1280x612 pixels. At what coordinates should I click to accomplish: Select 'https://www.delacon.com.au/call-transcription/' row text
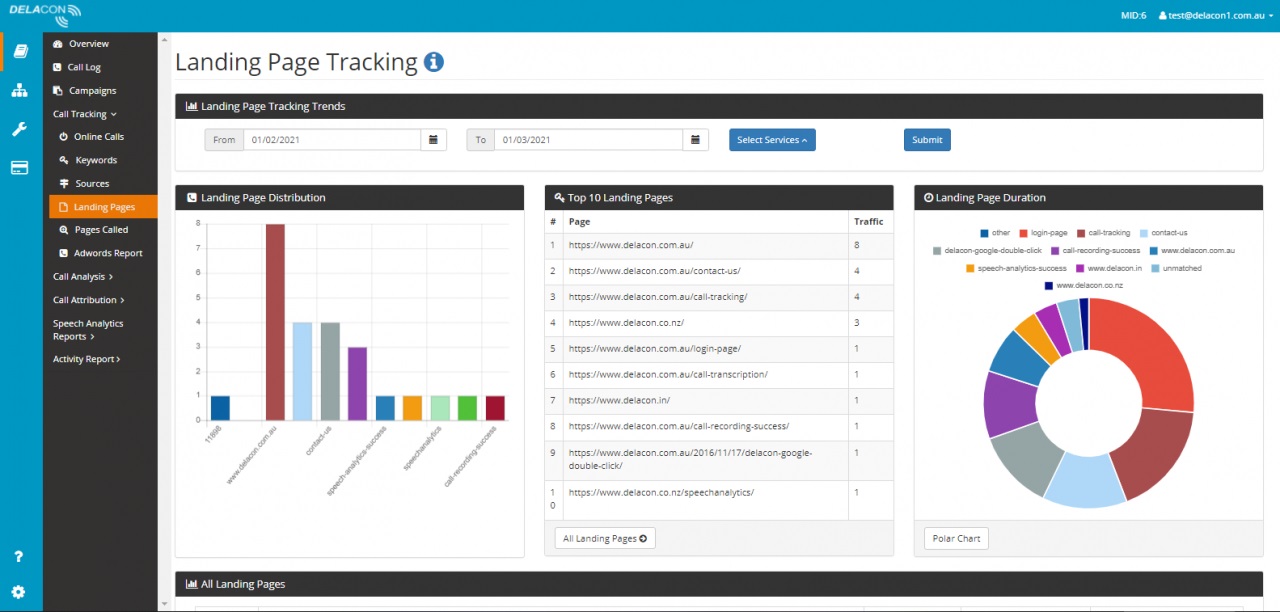pos(668,375)
